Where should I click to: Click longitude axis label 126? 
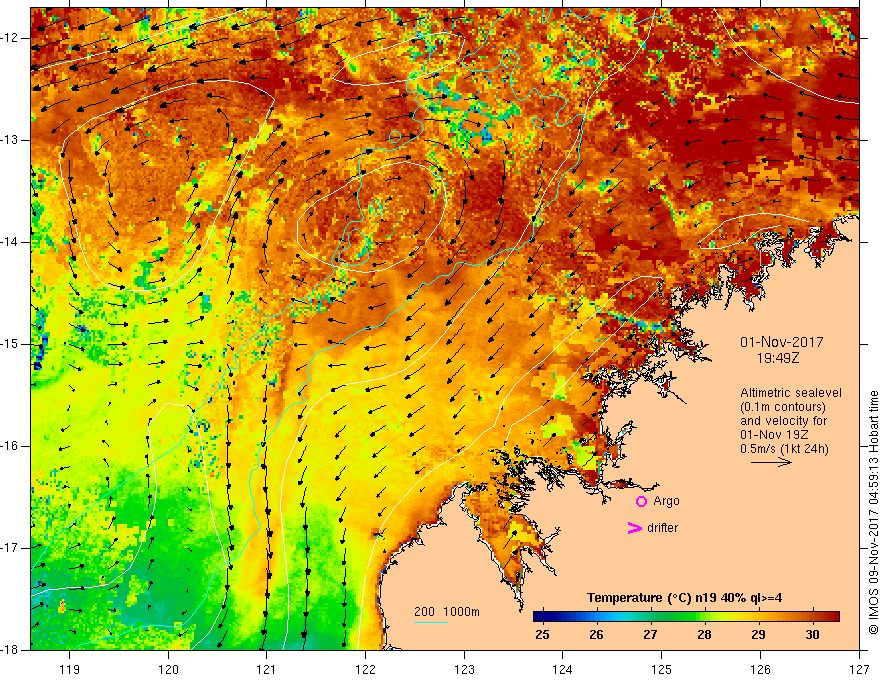760,669
